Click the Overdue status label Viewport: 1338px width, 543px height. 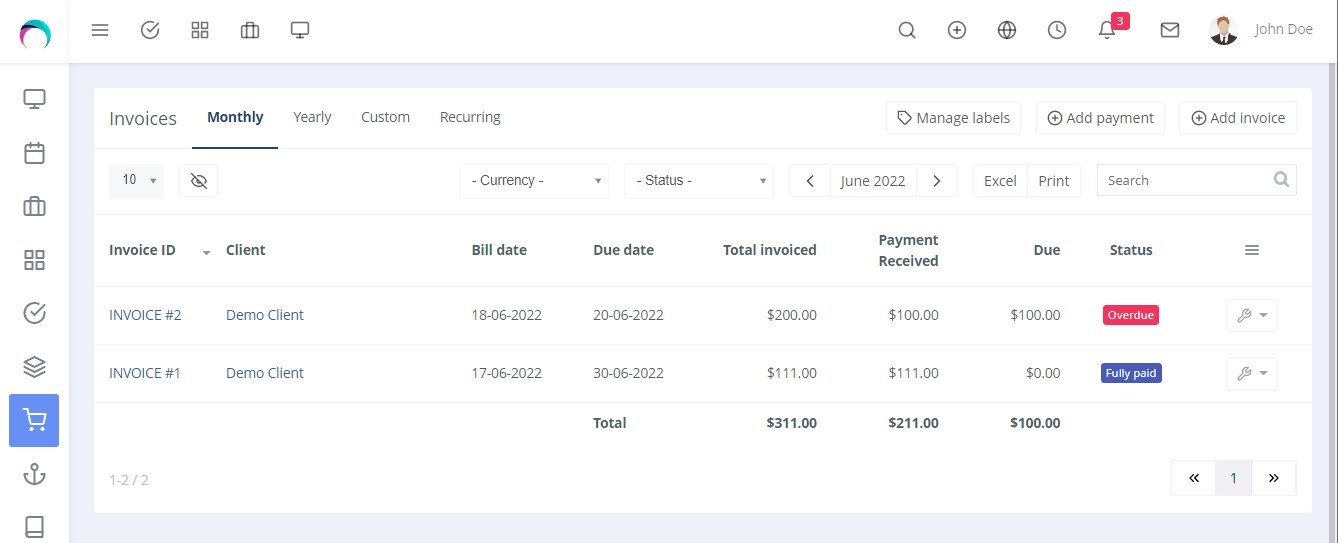click(1131, 315)
